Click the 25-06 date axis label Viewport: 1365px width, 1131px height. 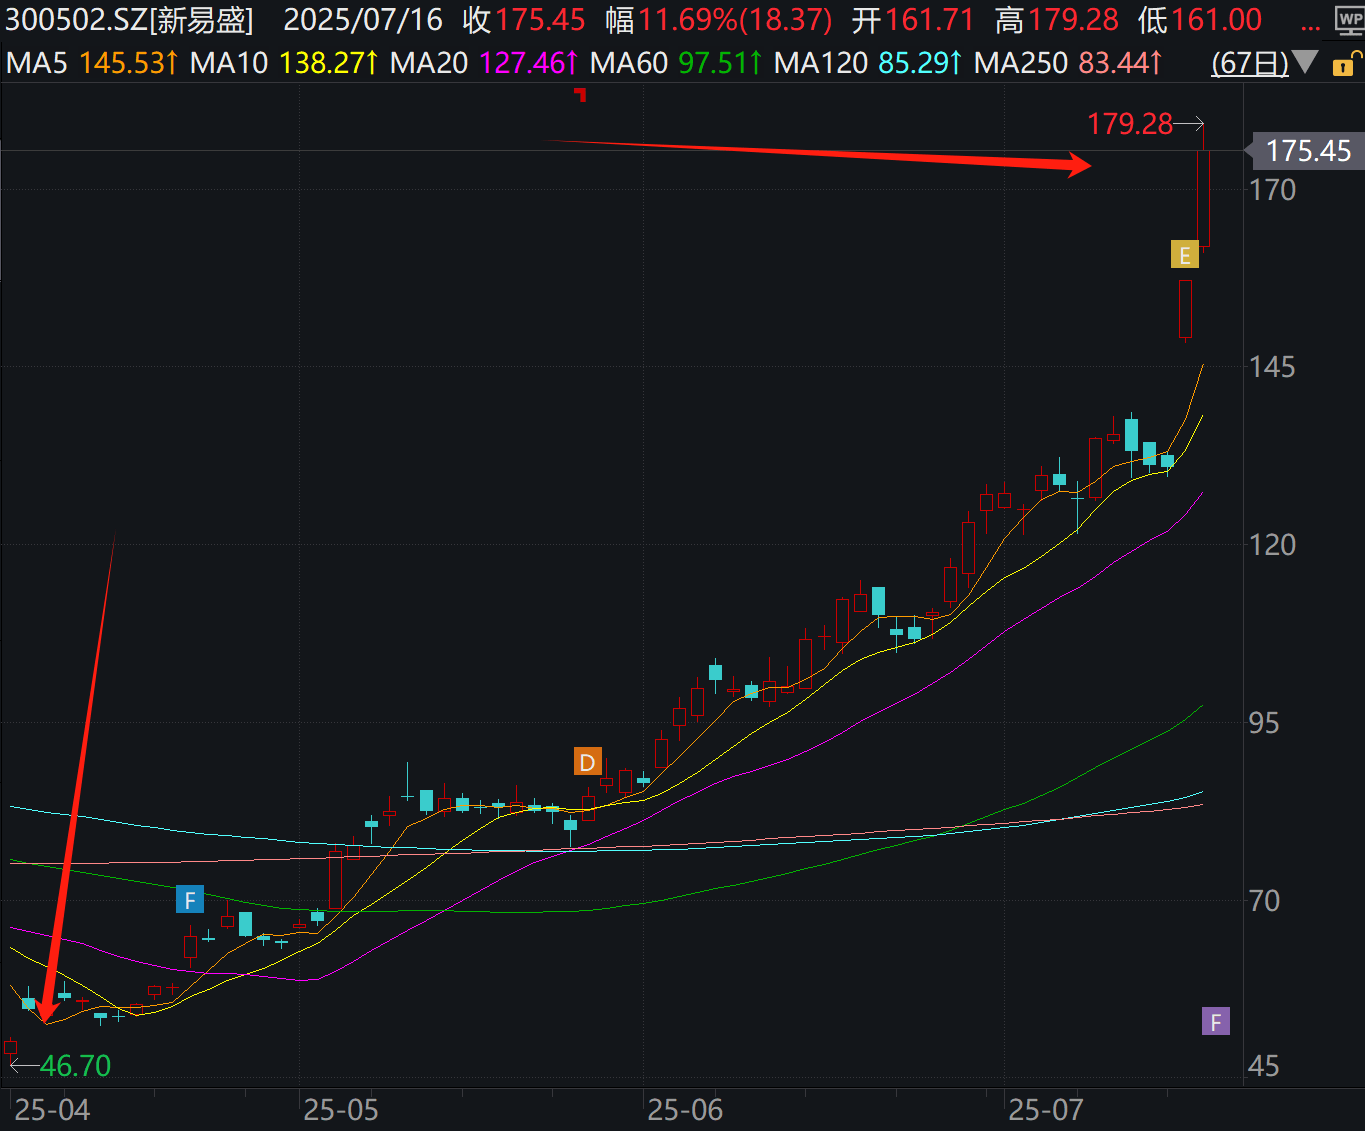point(685,1110)
